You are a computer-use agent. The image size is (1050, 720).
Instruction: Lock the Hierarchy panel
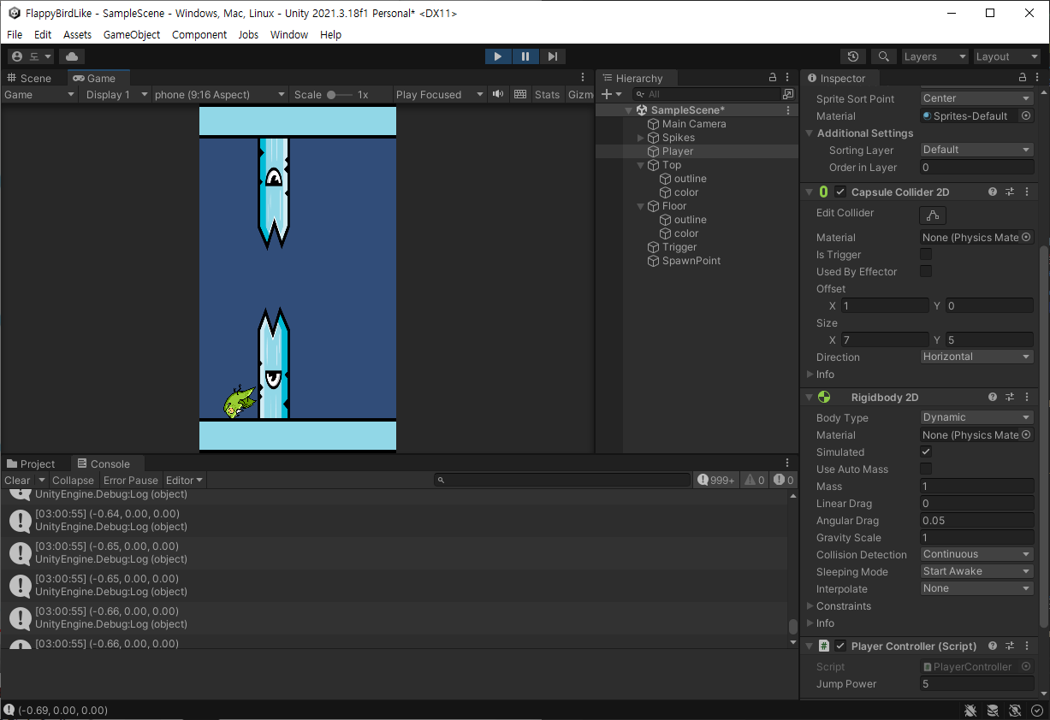pyautogui.click(x=772, y=78)
